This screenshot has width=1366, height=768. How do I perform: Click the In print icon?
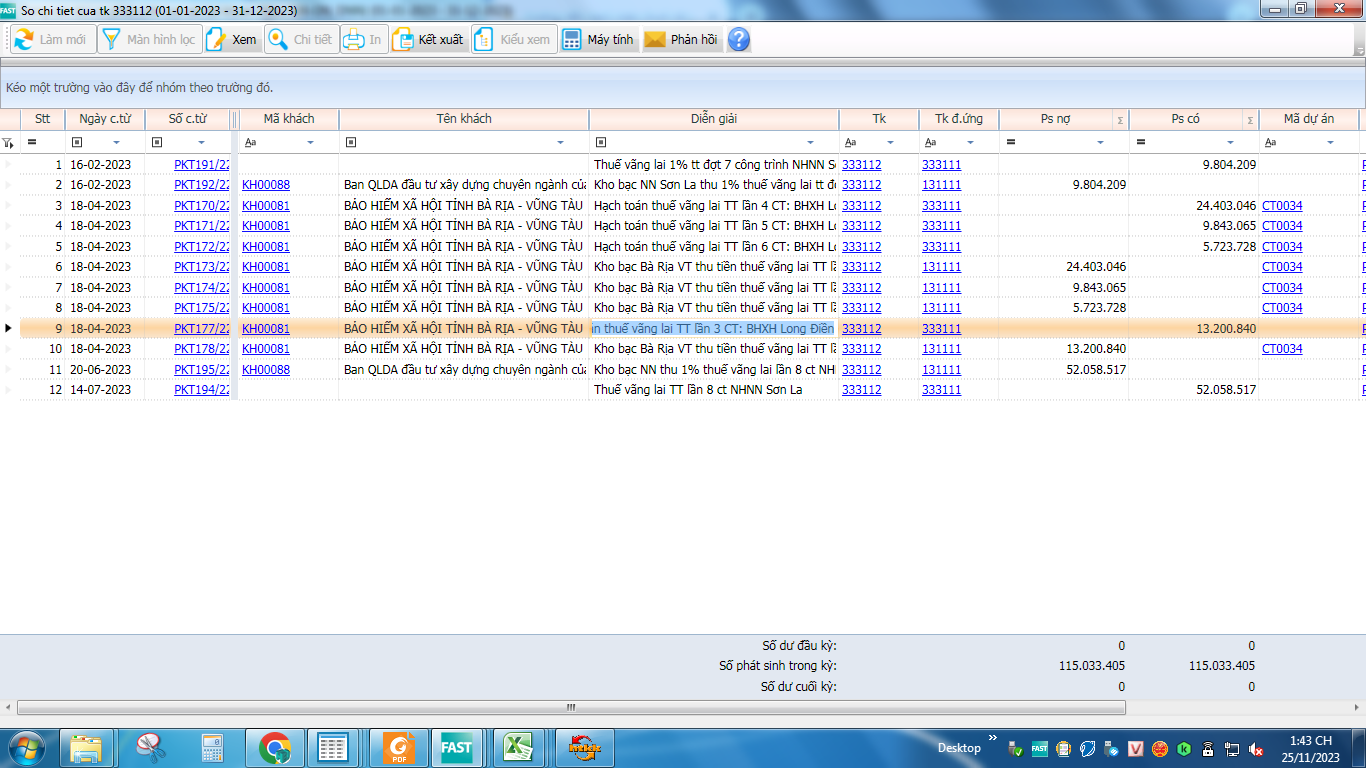(355, 40)
